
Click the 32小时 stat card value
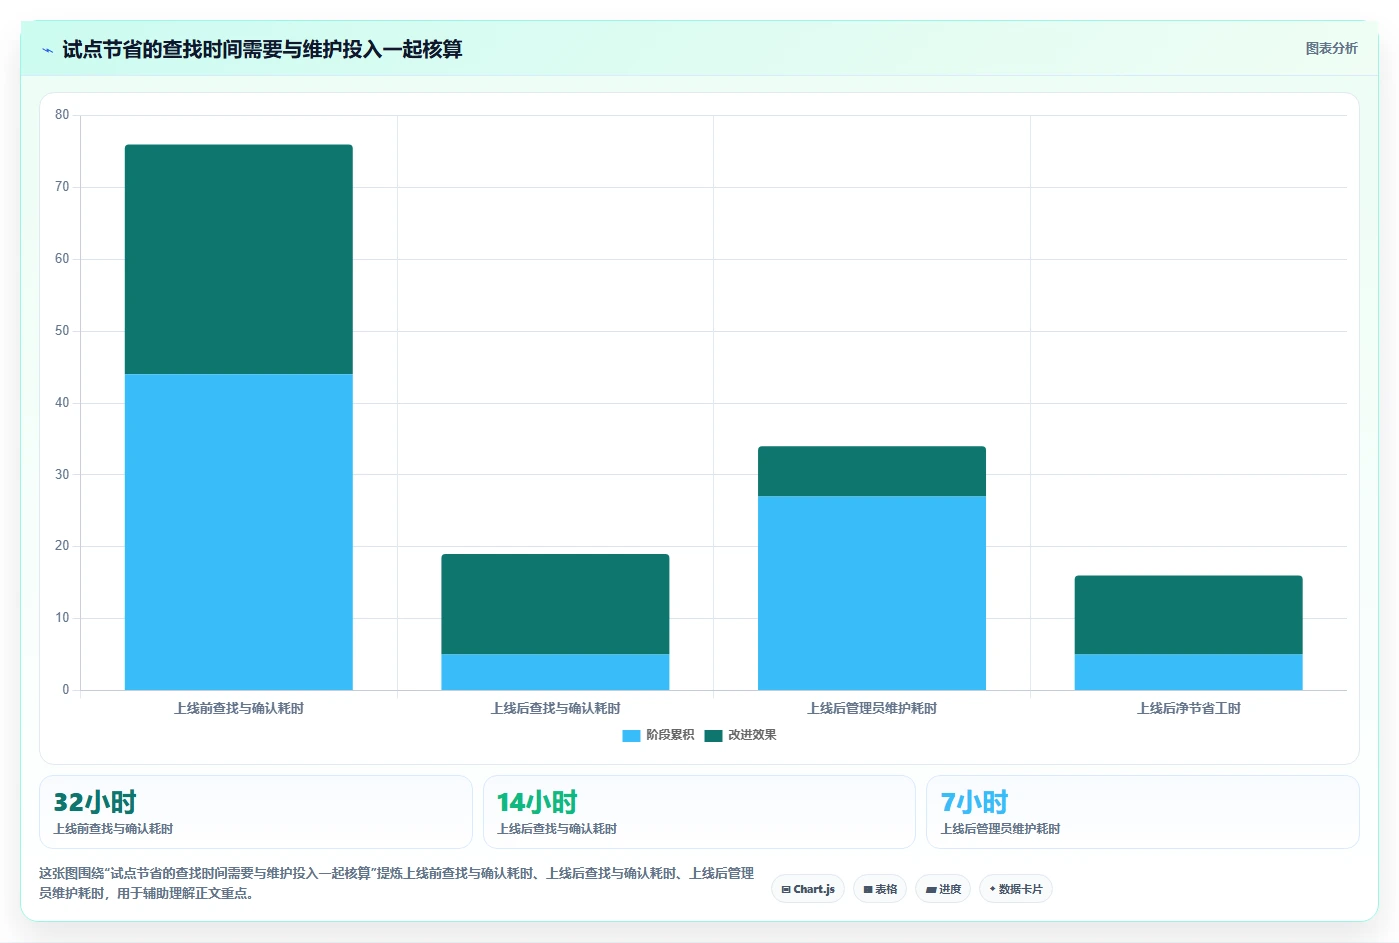pyautogui.click(x=95, y=802)
